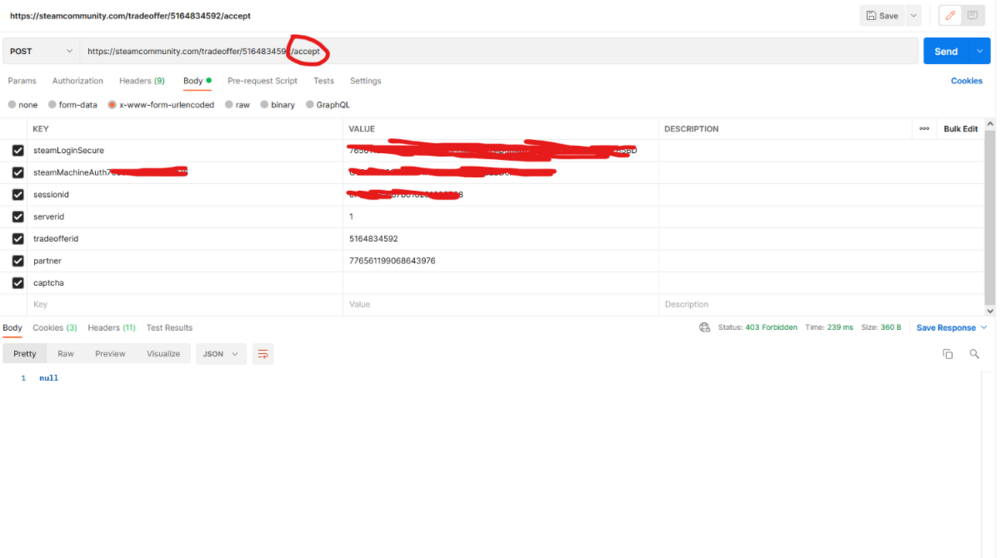This screenshot has height=558, width=1000.
Task: Click the request title URL at top
Action: pos(130,16)
